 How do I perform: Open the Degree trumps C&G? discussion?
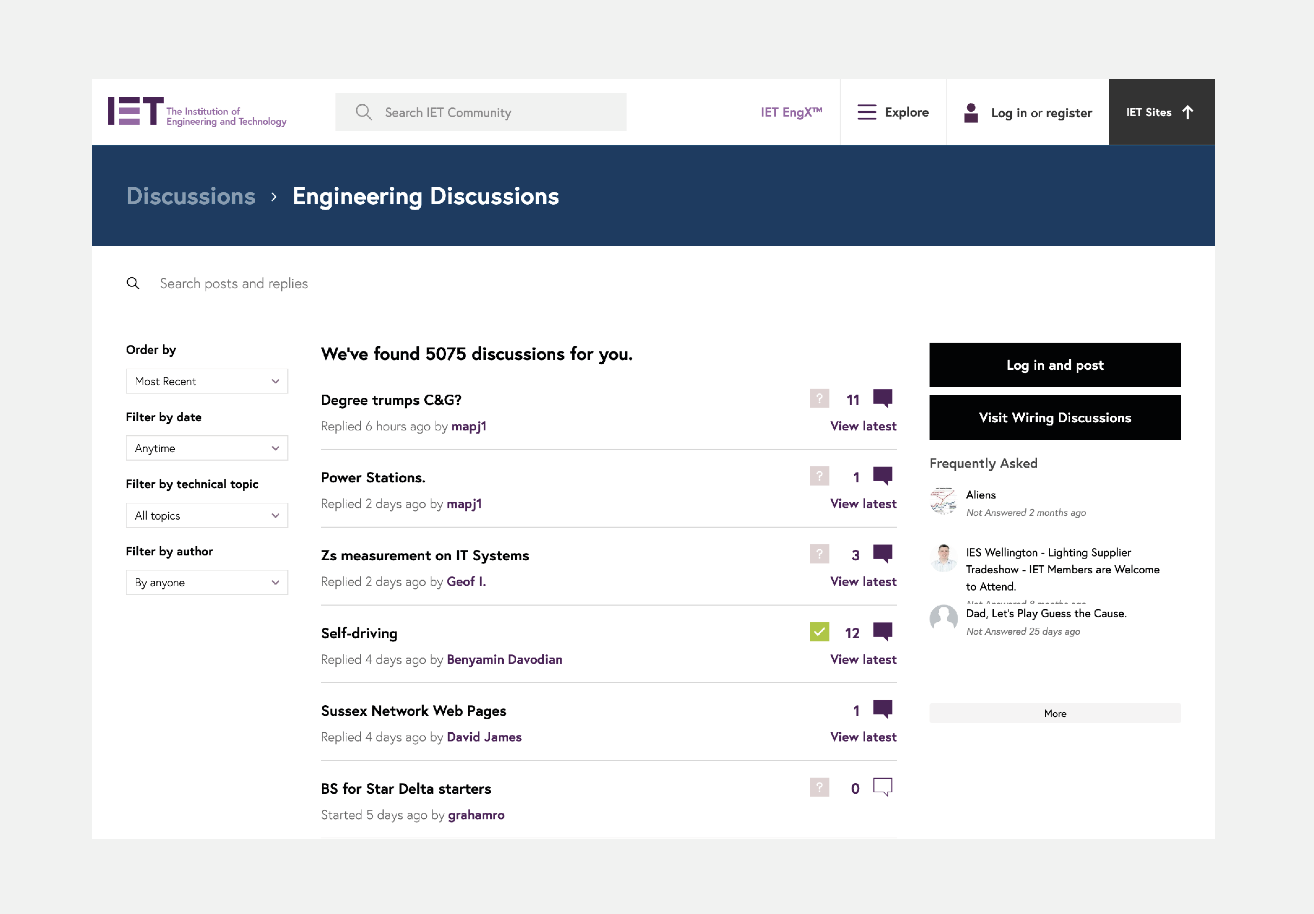391,400
